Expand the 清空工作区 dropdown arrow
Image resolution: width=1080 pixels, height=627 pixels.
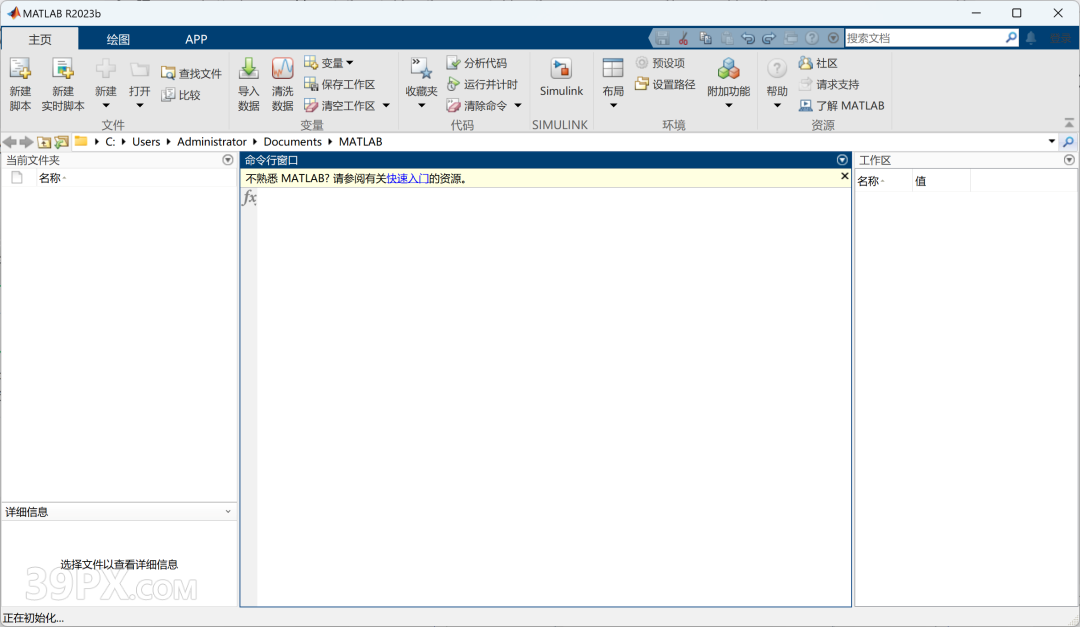[386, 105]
